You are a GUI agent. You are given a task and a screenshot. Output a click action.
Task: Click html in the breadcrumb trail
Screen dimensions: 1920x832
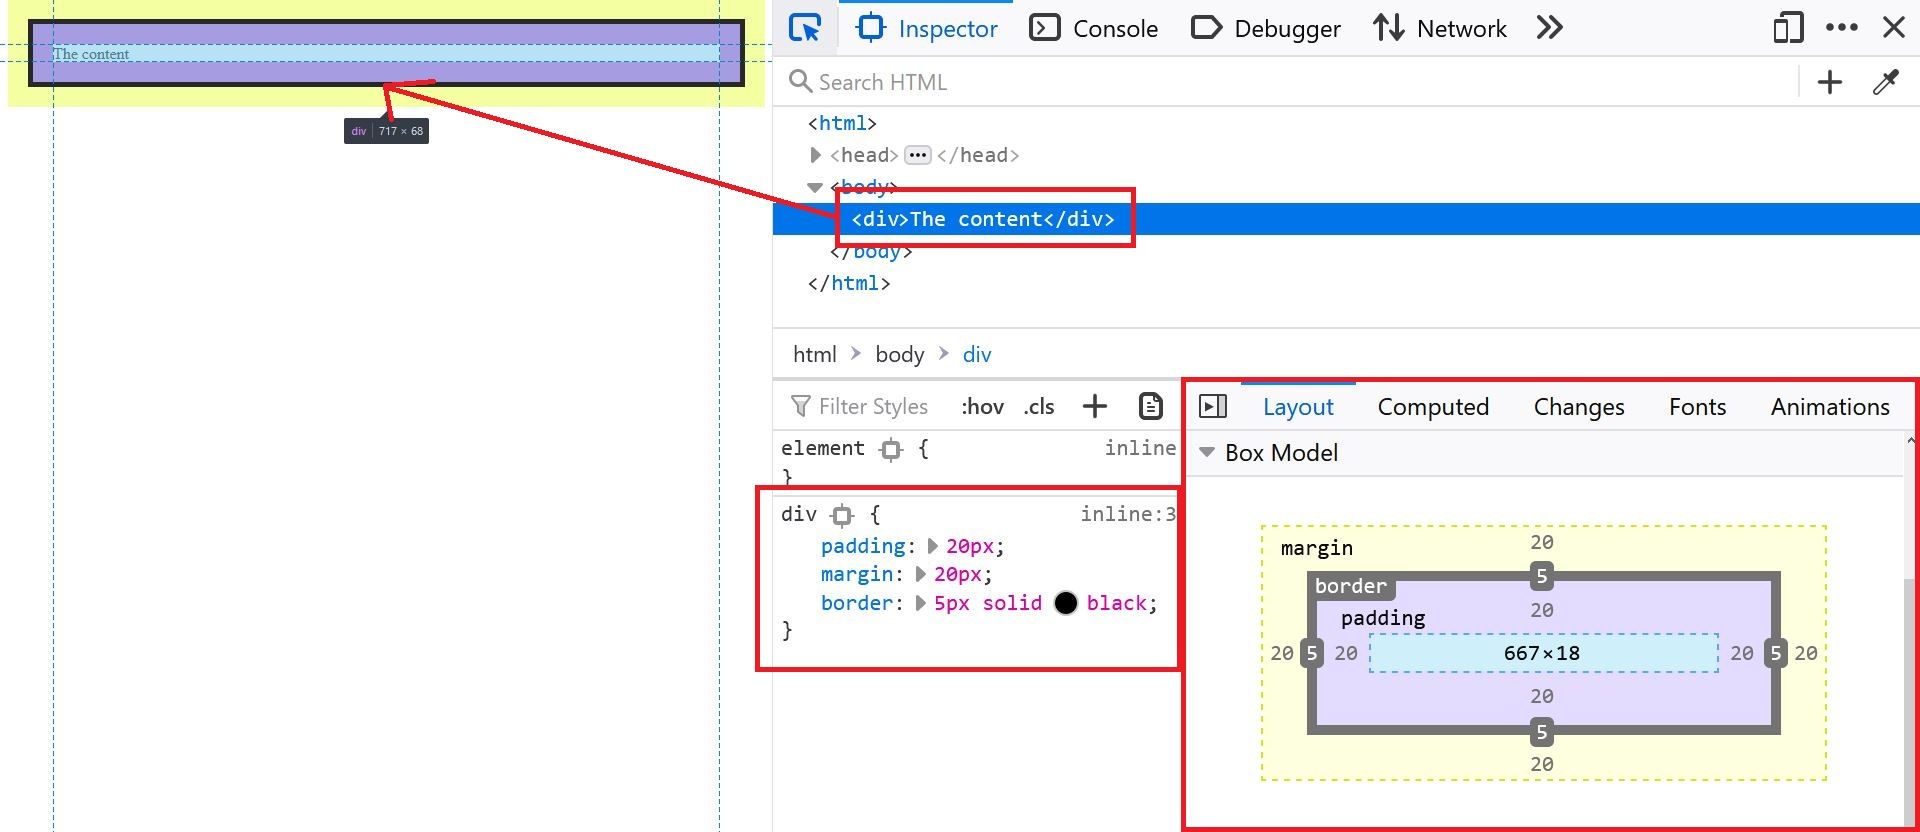pyautogui.click(x=814, y=354)
